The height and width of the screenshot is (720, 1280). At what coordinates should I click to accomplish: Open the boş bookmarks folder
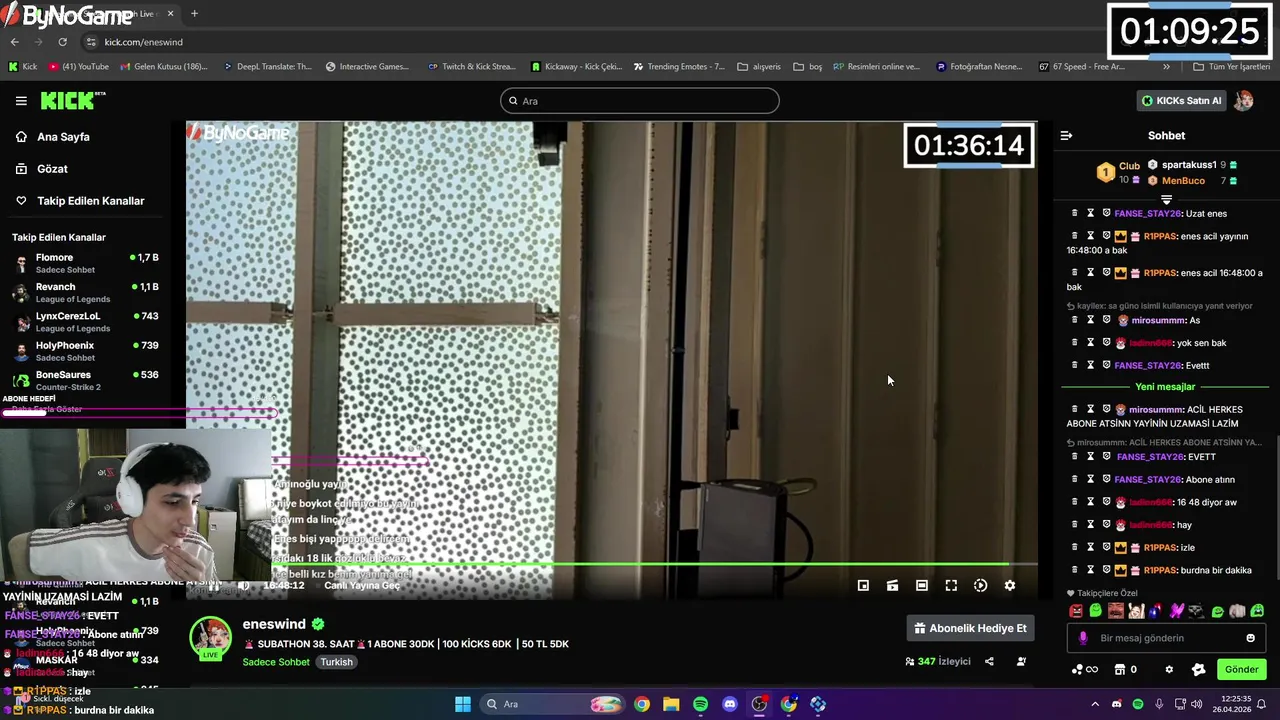click(808, 67)
